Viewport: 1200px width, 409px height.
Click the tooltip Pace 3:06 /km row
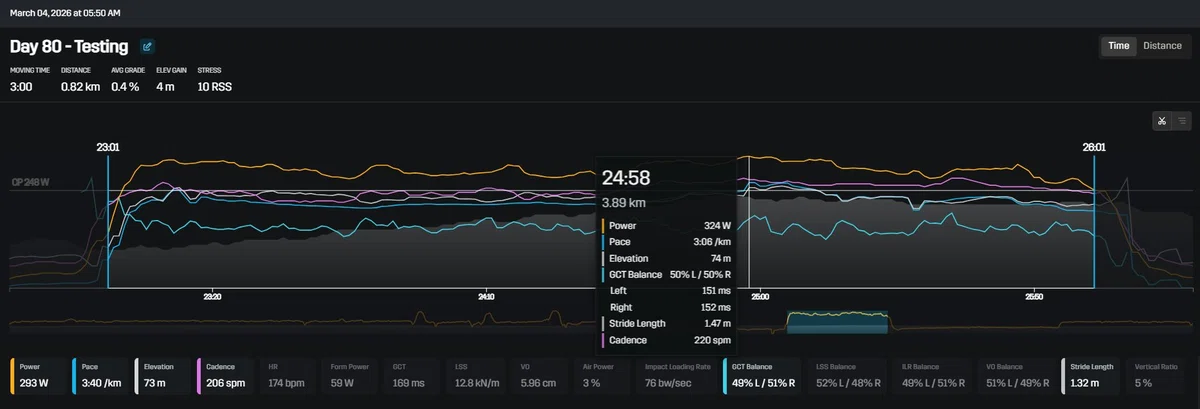[x=666, y=241]
